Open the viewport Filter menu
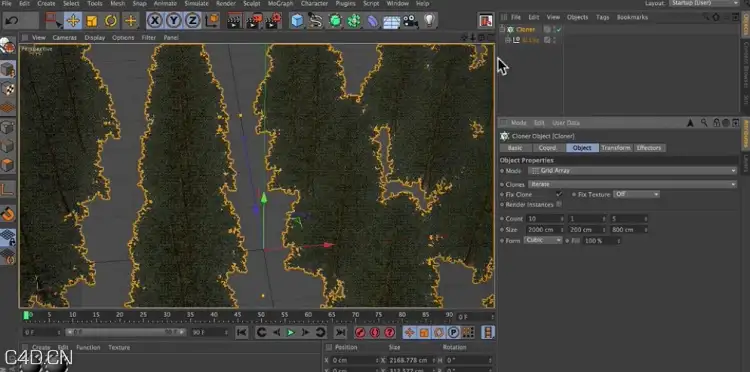 [x=148, y=37]
